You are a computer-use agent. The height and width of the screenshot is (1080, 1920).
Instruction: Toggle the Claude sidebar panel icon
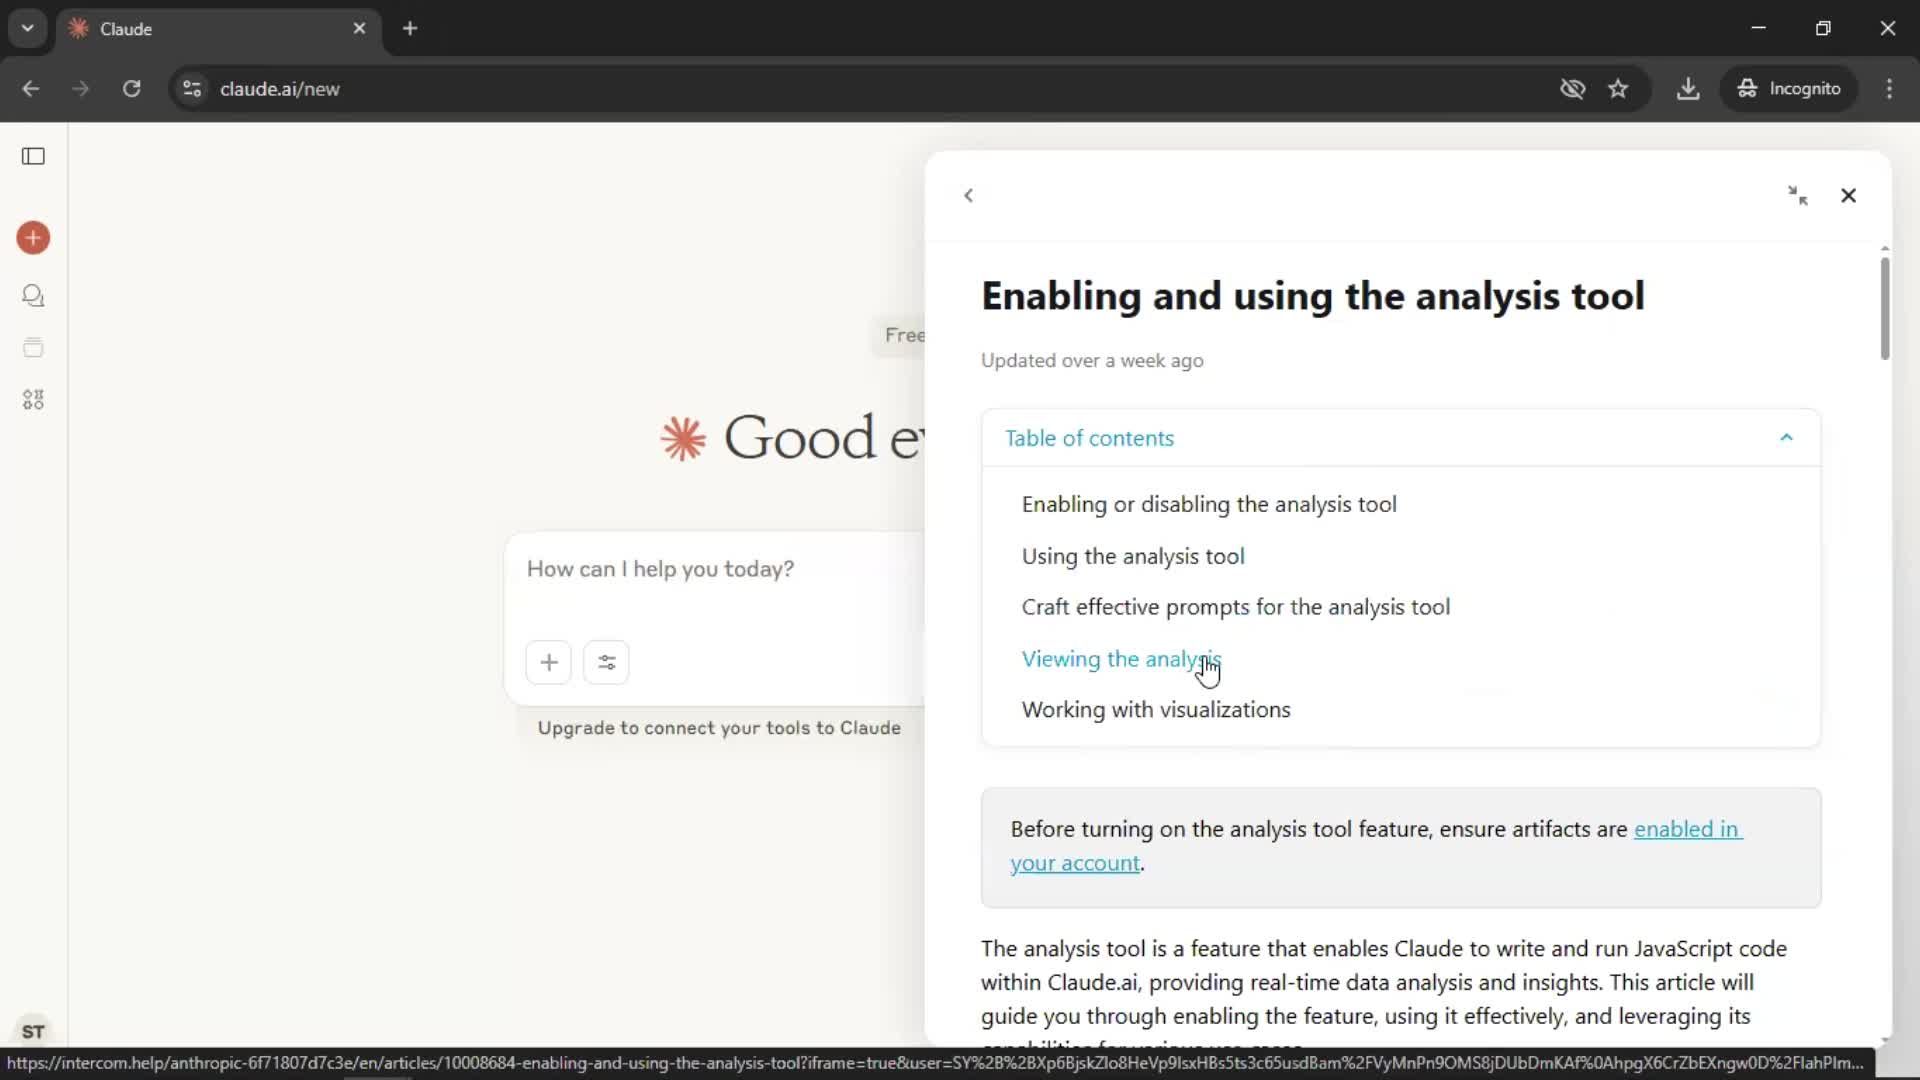pos(33,156)
